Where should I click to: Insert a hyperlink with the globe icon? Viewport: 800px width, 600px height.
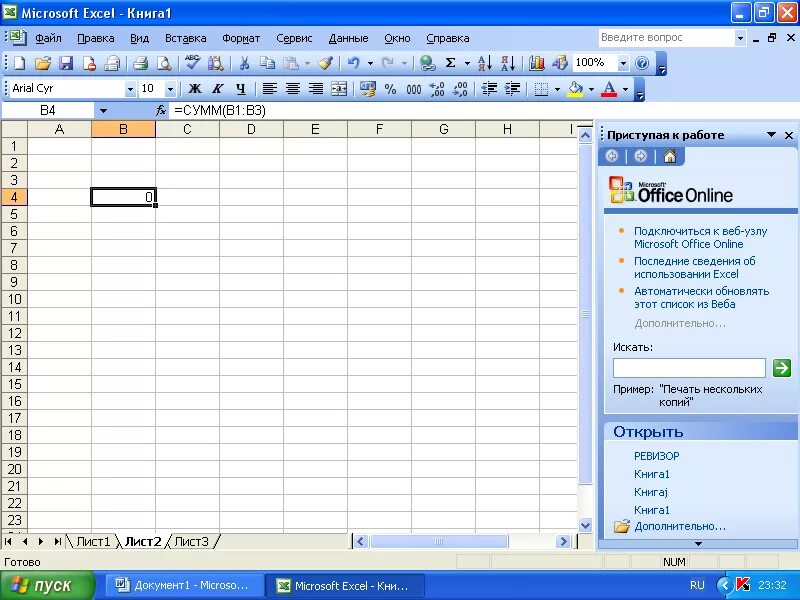pos(427,63)
